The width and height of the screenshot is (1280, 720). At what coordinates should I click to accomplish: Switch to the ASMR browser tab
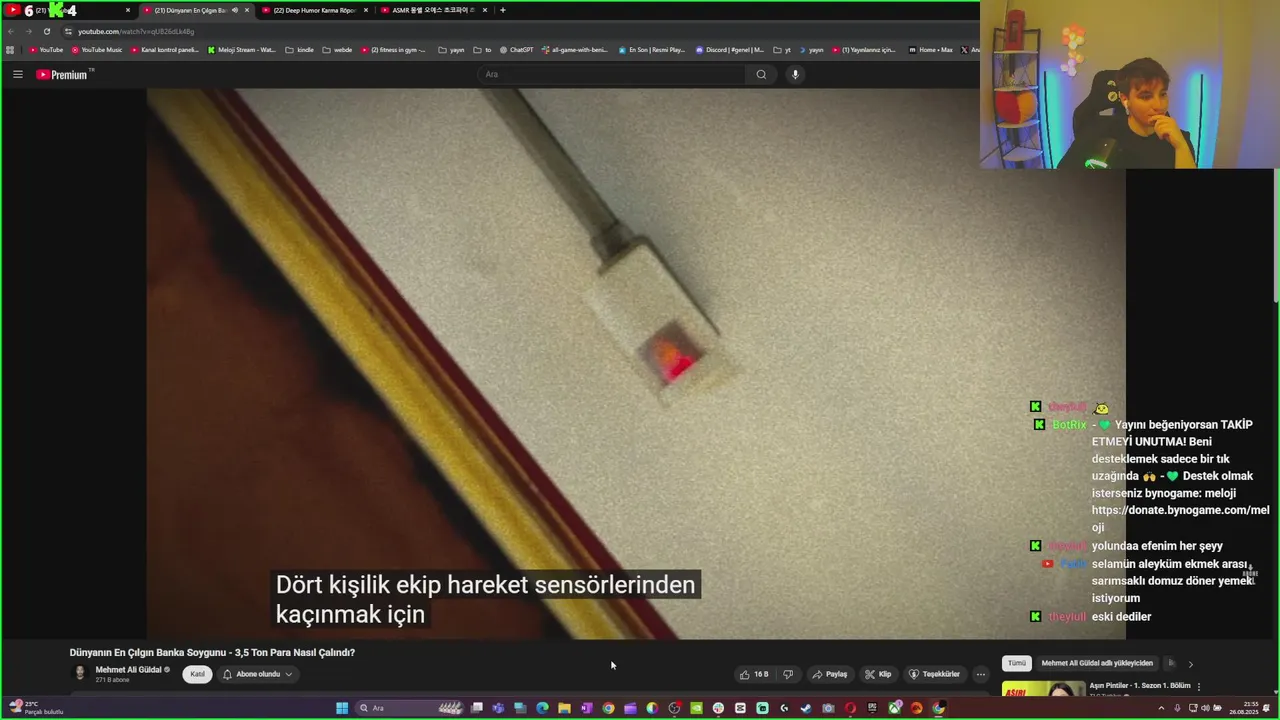(x=434, y=10)
